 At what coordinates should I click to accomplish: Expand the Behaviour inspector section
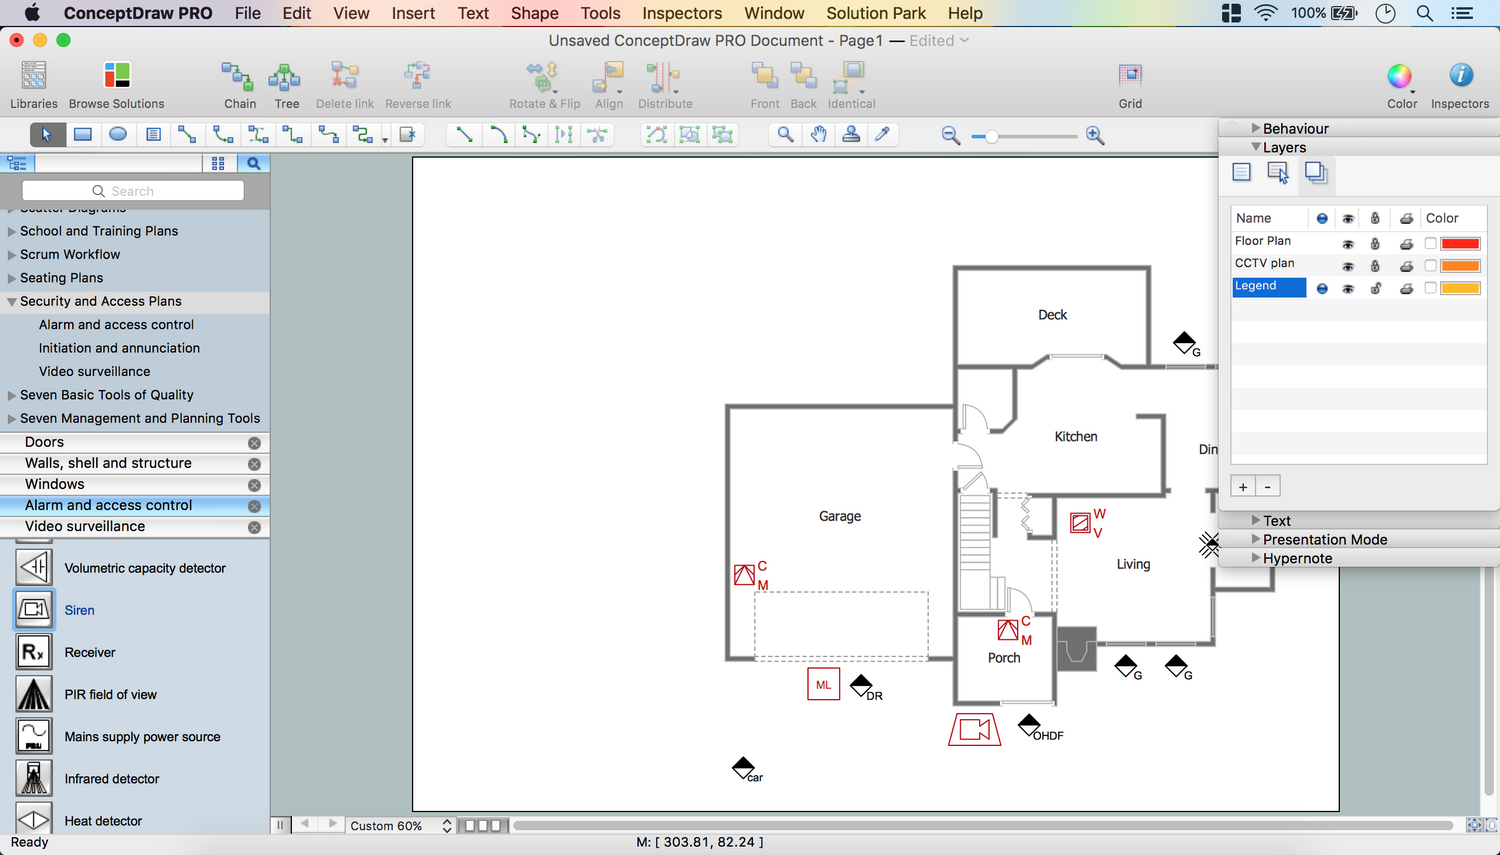point(1256,128)
